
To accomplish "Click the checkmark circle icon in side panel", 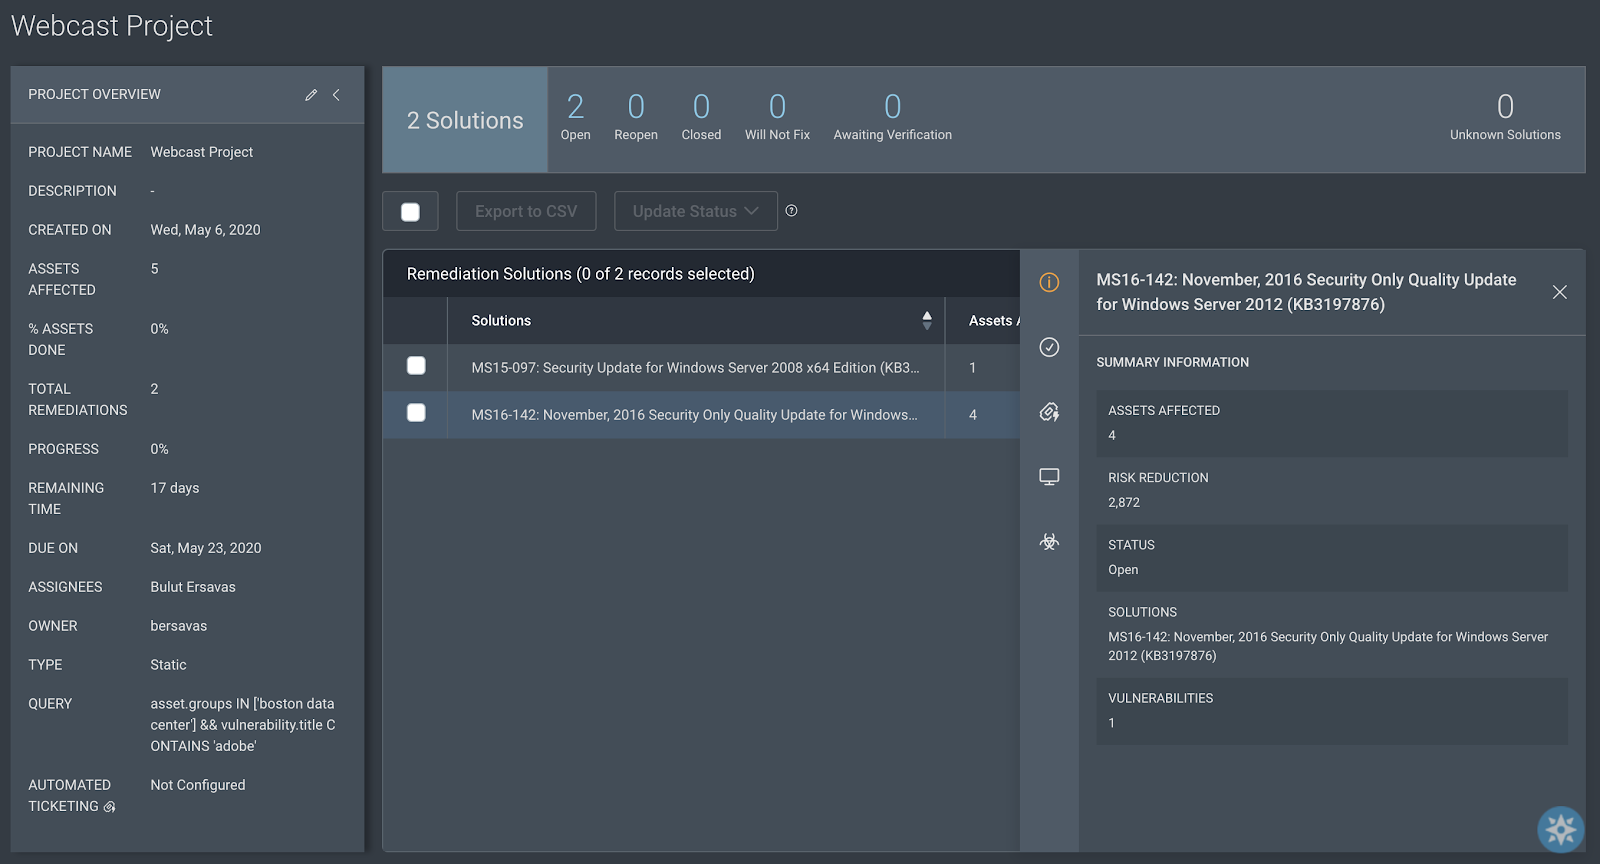I will (1049, 347).
